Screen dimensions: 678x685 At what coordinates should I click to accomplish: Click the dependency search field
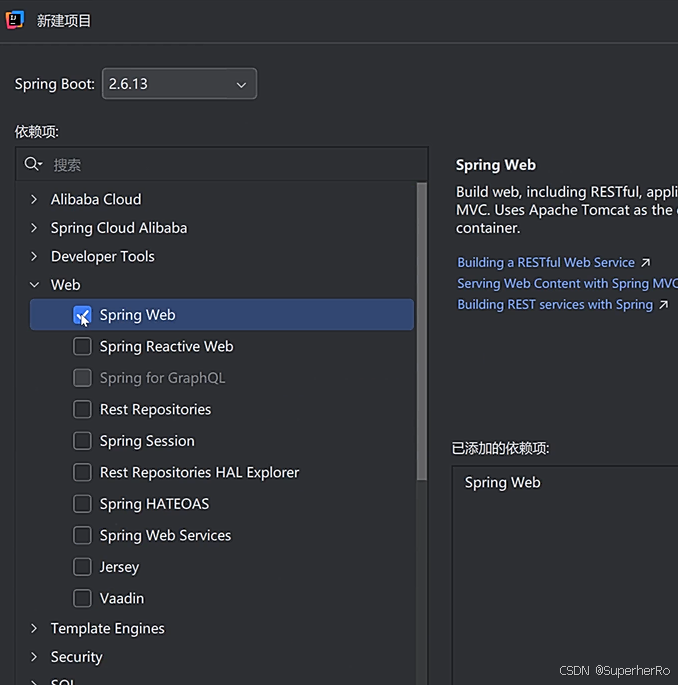click(222, 164)
